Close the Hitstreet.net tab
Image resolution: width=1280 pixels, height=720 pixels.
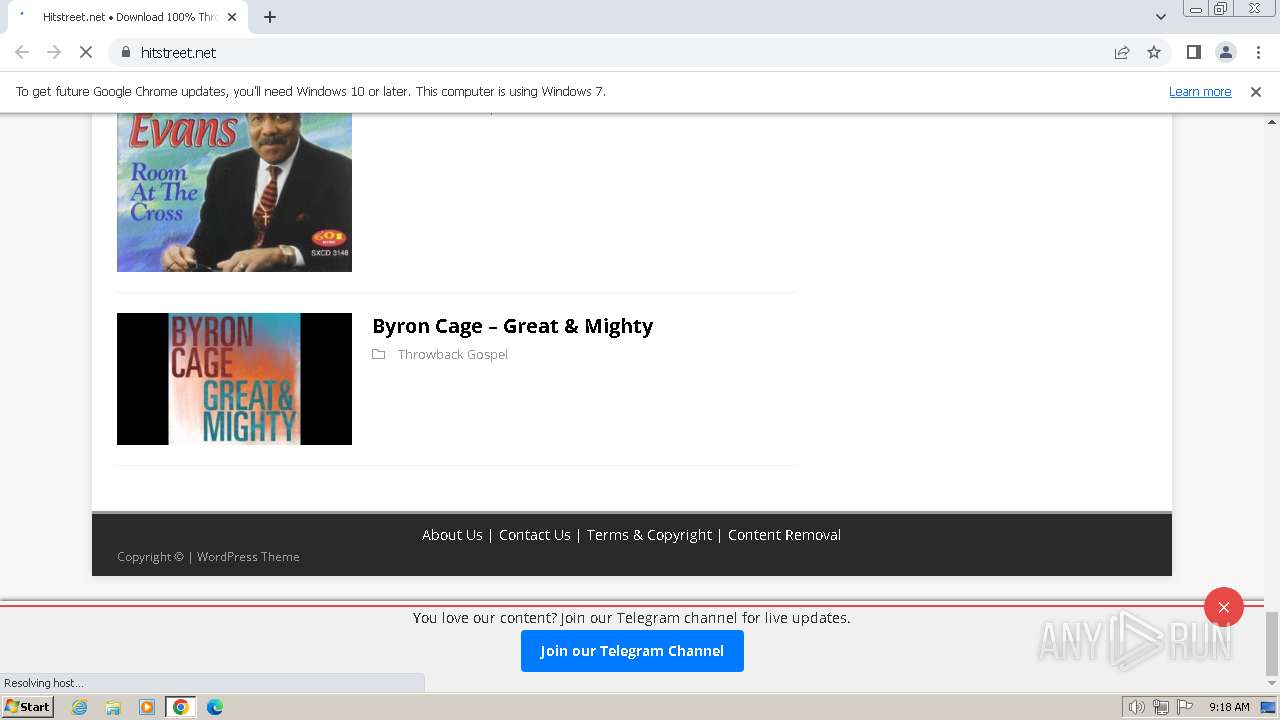coord(232,17)
